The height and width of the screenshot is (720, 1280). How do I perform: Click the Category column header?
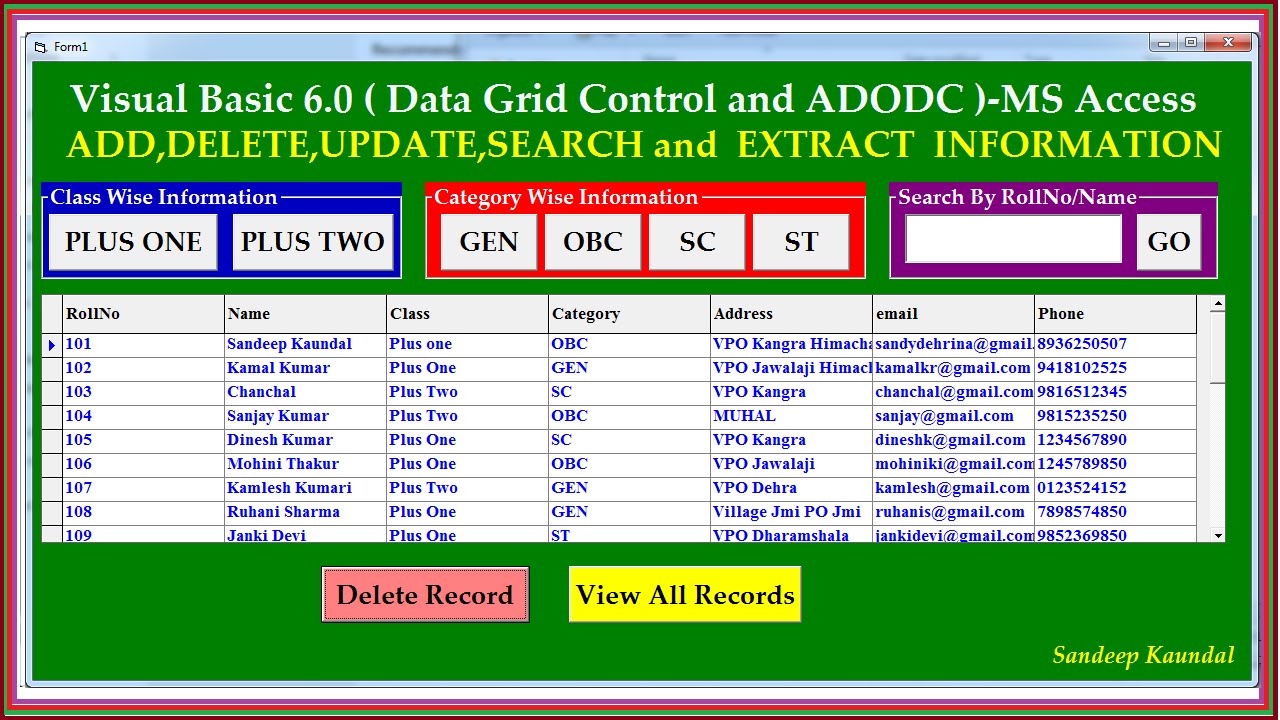click(629, 314)
